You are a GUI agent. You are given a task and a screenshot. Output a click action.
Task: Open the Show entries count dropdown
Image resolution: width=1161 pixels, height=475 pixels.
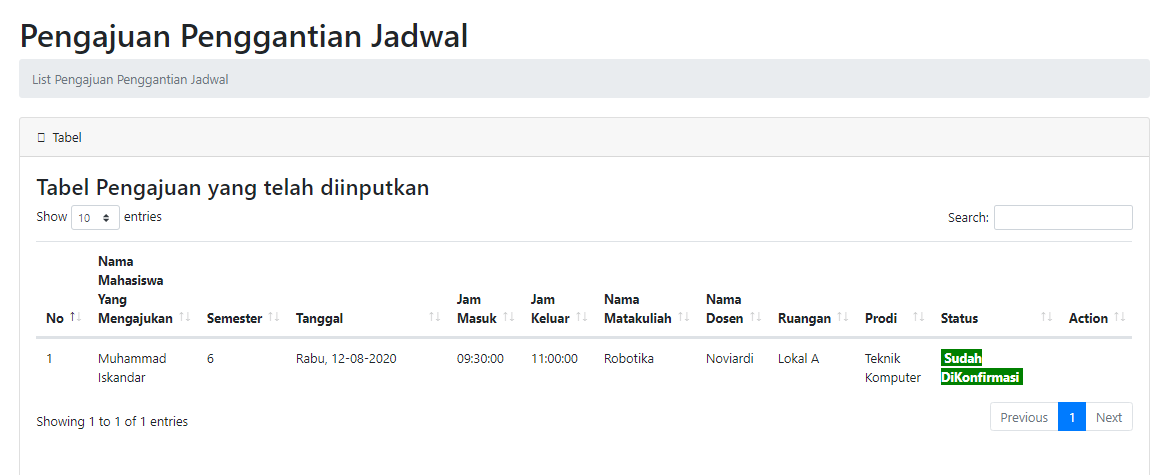click(96, 218)
